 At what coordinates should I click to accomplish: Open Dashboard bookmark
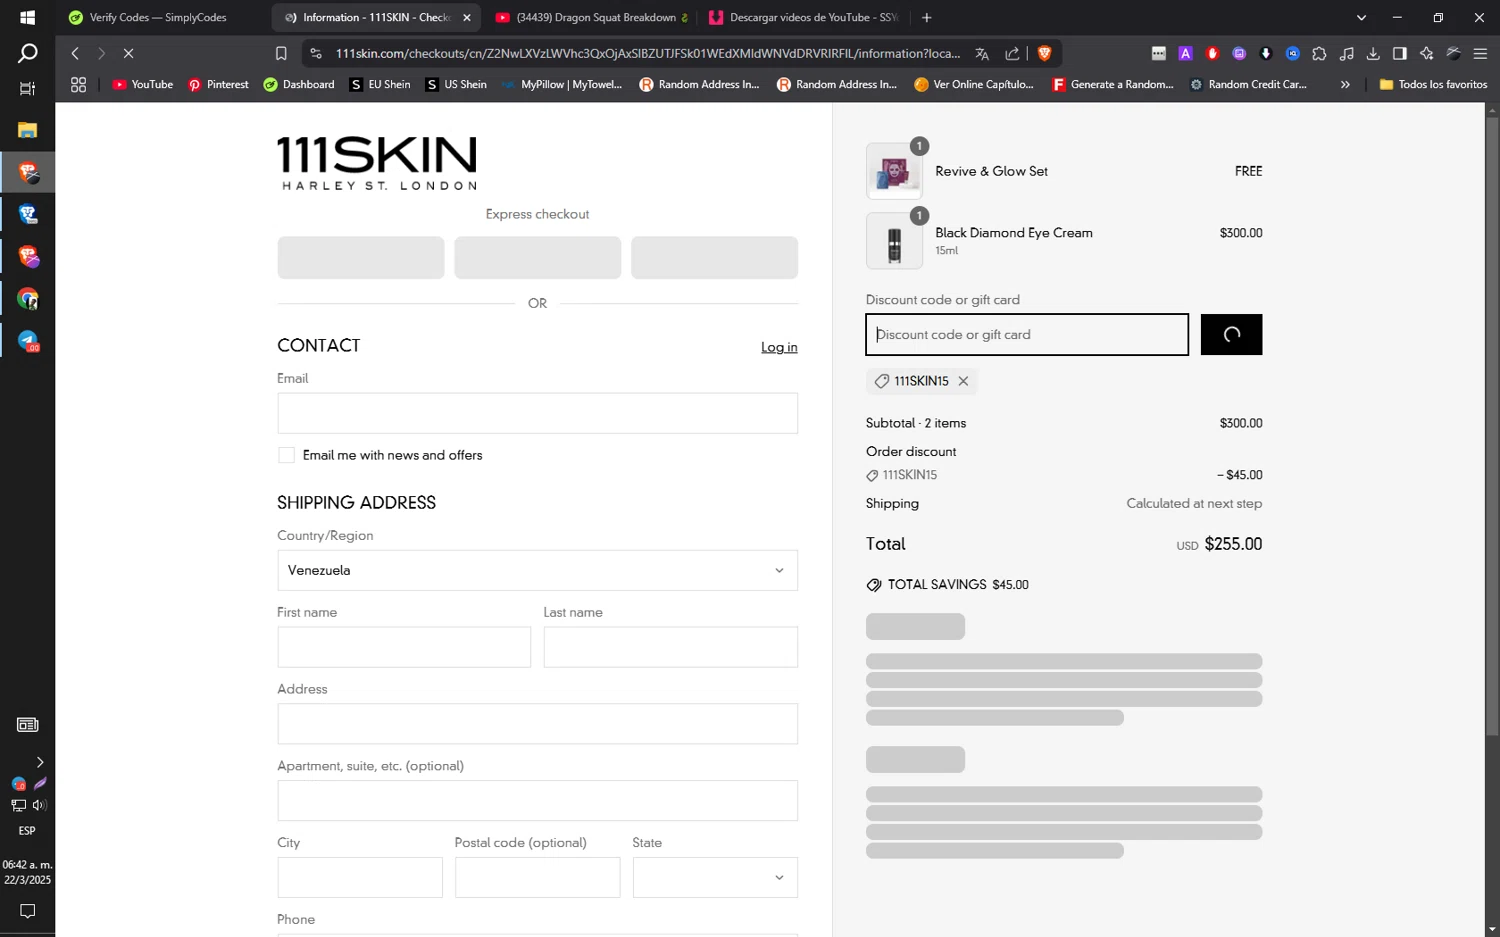pos(298,85)
